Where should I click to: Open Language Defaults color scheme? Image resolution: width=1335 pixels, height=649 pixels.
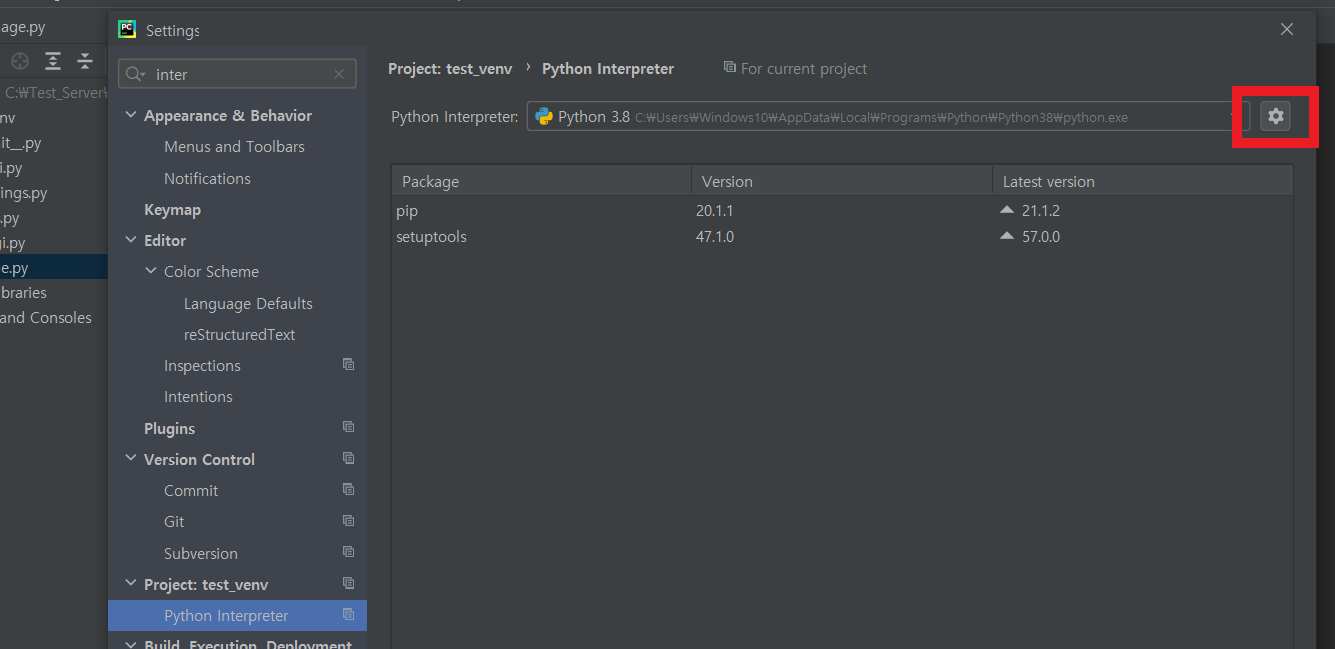(x=248, y=303)
